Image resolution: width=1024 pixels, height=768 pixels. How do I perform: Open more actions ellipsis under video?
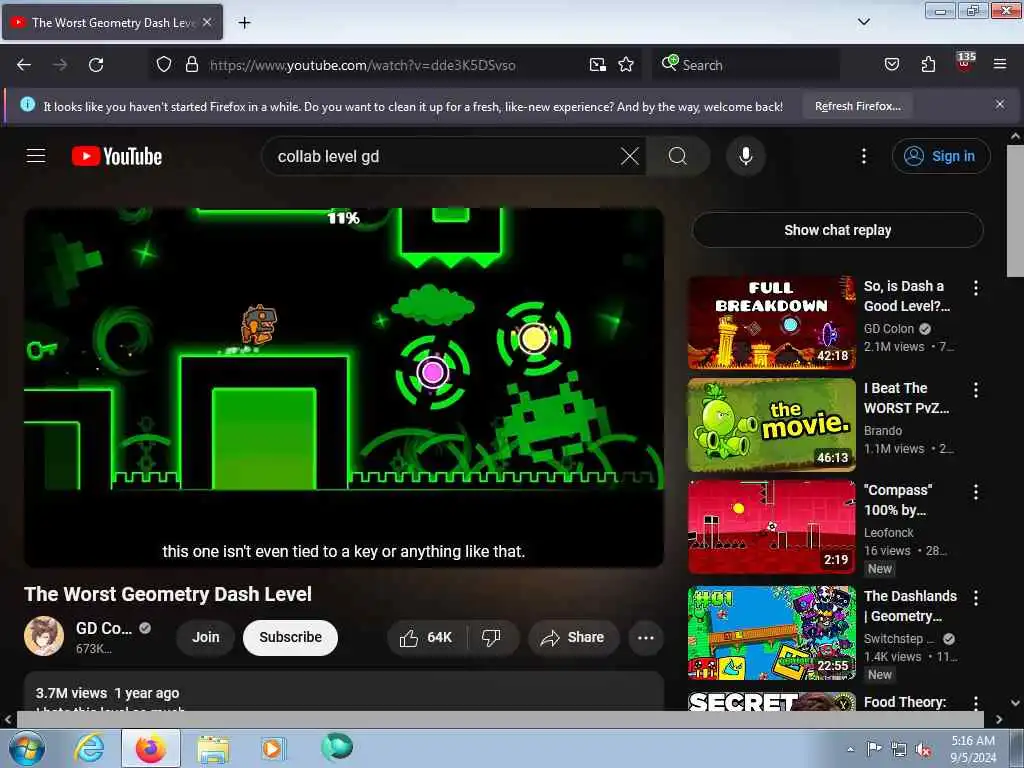645,637
